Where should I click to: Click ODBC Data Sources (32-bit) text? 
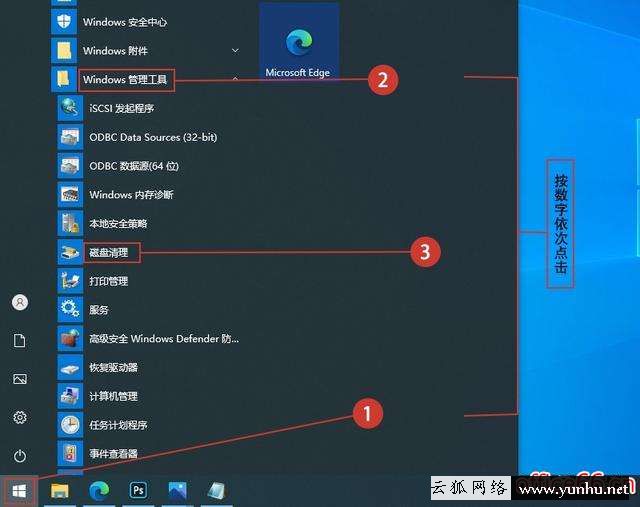(x=153, y=137)
